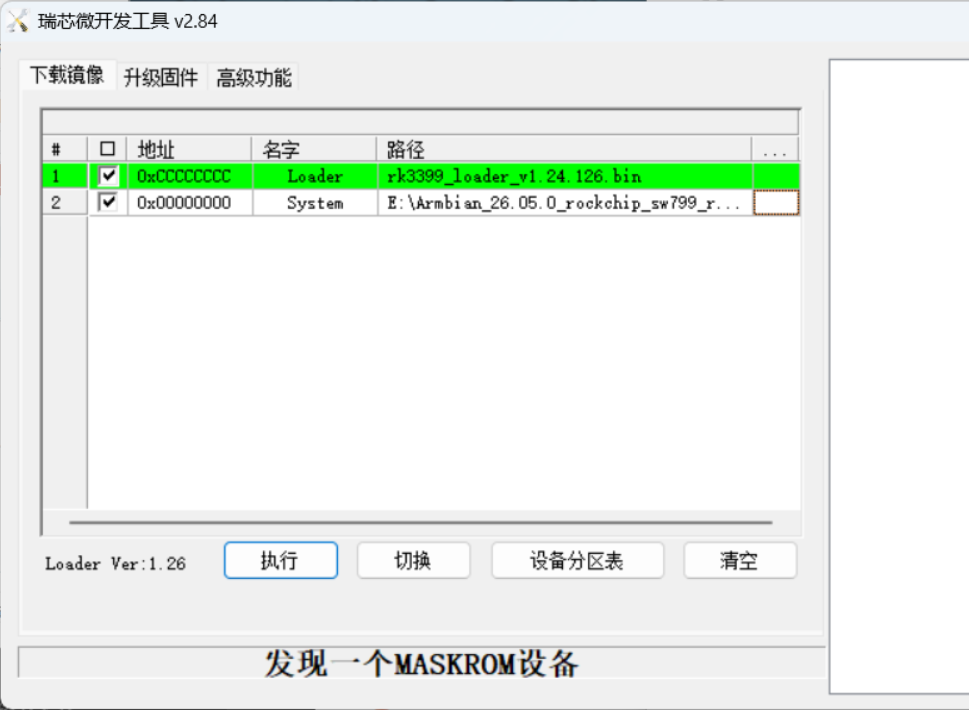
Task: Select the Armbian image path cell
Action: coord(565,202)
